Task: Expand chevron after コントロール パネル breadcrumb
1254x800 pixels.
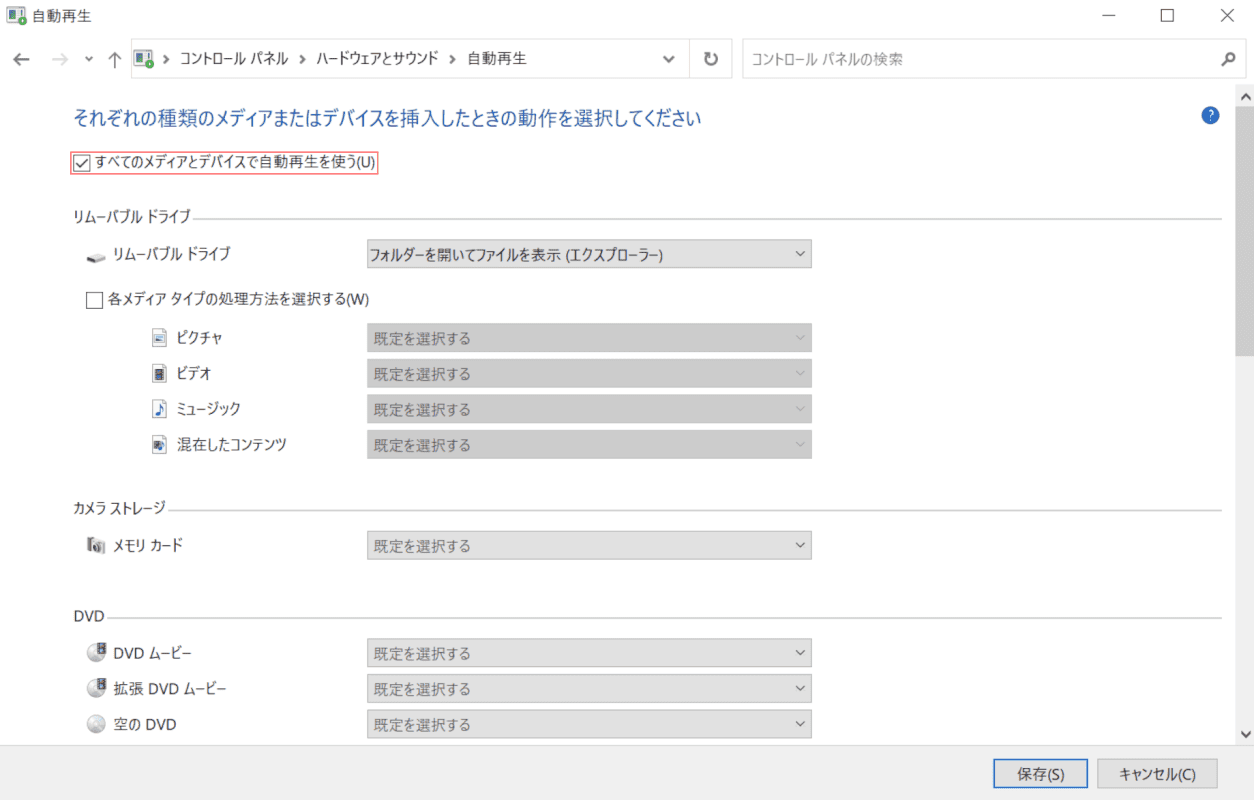Action: click(x=302, y=59)
